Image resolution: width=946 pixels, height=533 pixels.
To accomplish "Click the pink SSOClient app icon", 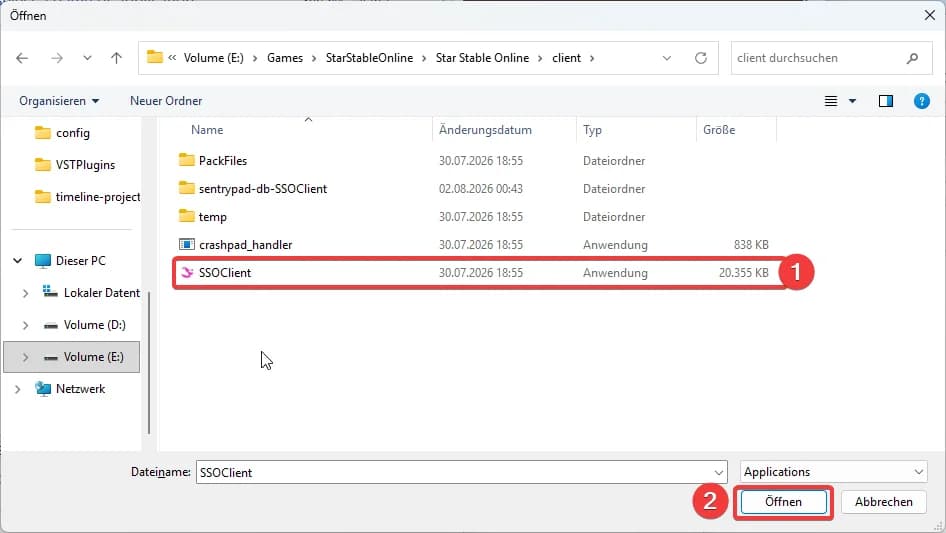I will pyautogui.click(x=187, y=273).
